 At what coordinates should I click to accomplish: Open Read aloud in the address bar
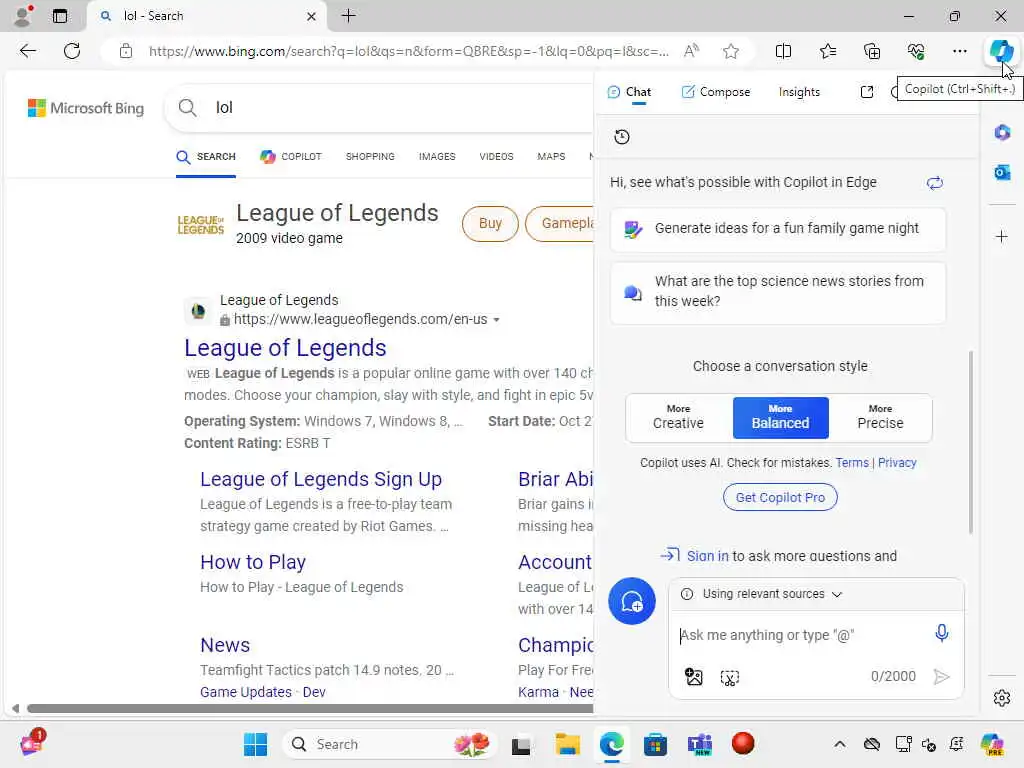(691, 51)
